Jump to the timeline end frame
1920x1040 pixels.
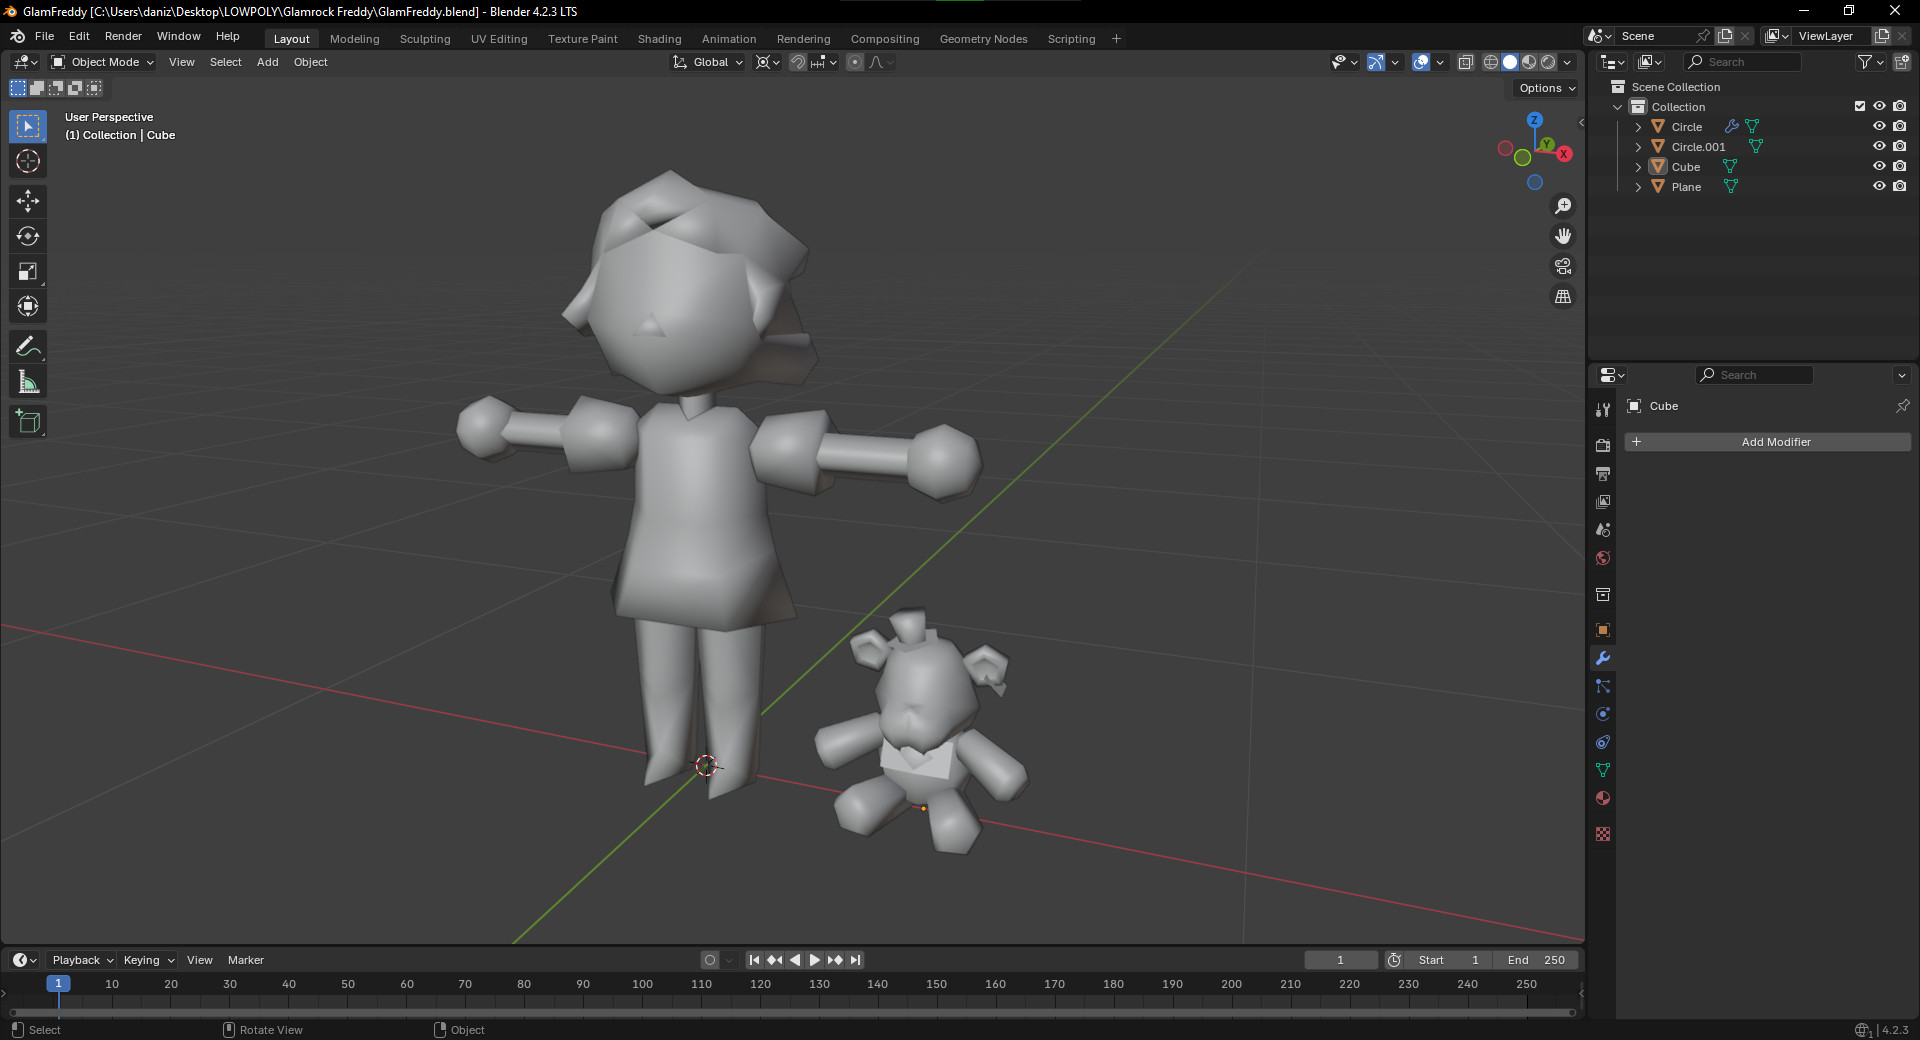point(856,960)
